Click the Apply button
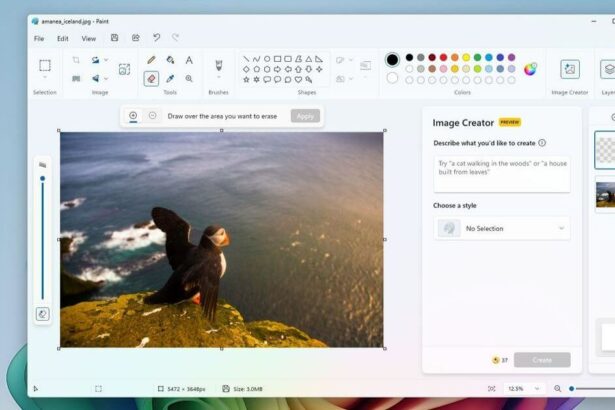 305,116
